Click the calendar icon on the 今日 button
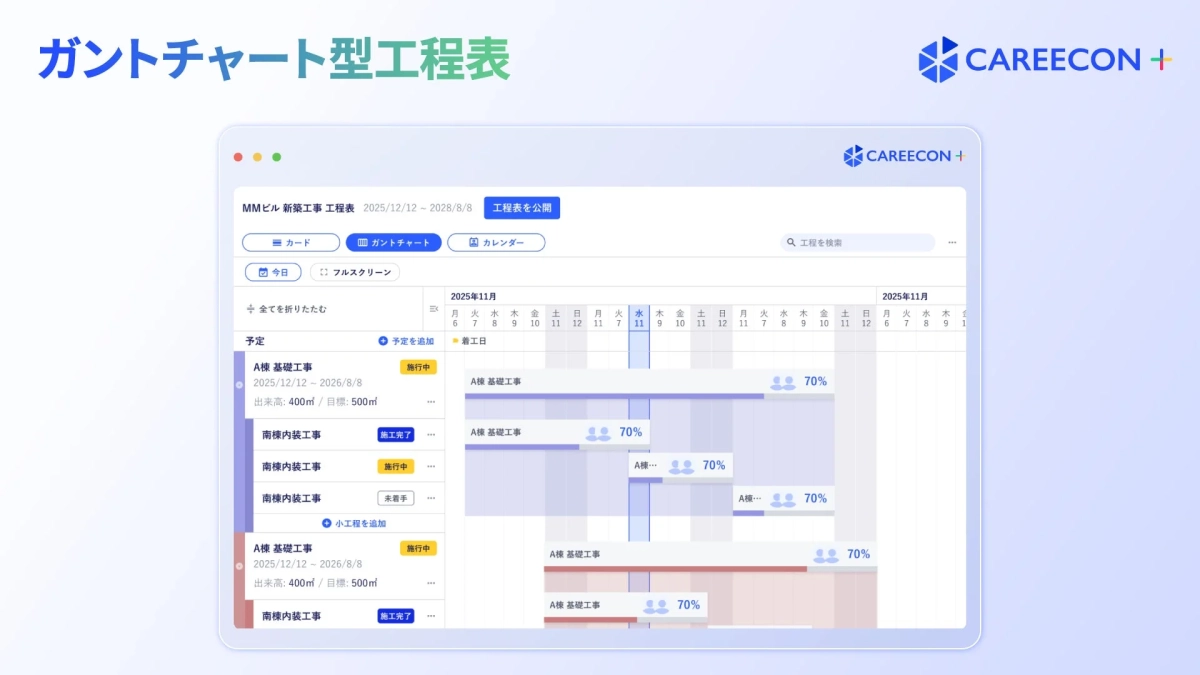The width and height of the screenshot is (1200, 675). (x=262, y=272)
